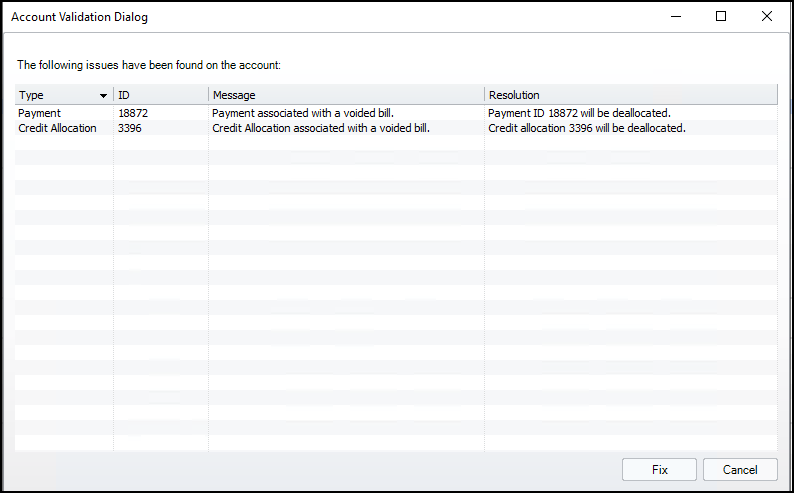Click ID 18872 in the list
The height and width of the screenshot is (493, 794).
coord(133,113)
